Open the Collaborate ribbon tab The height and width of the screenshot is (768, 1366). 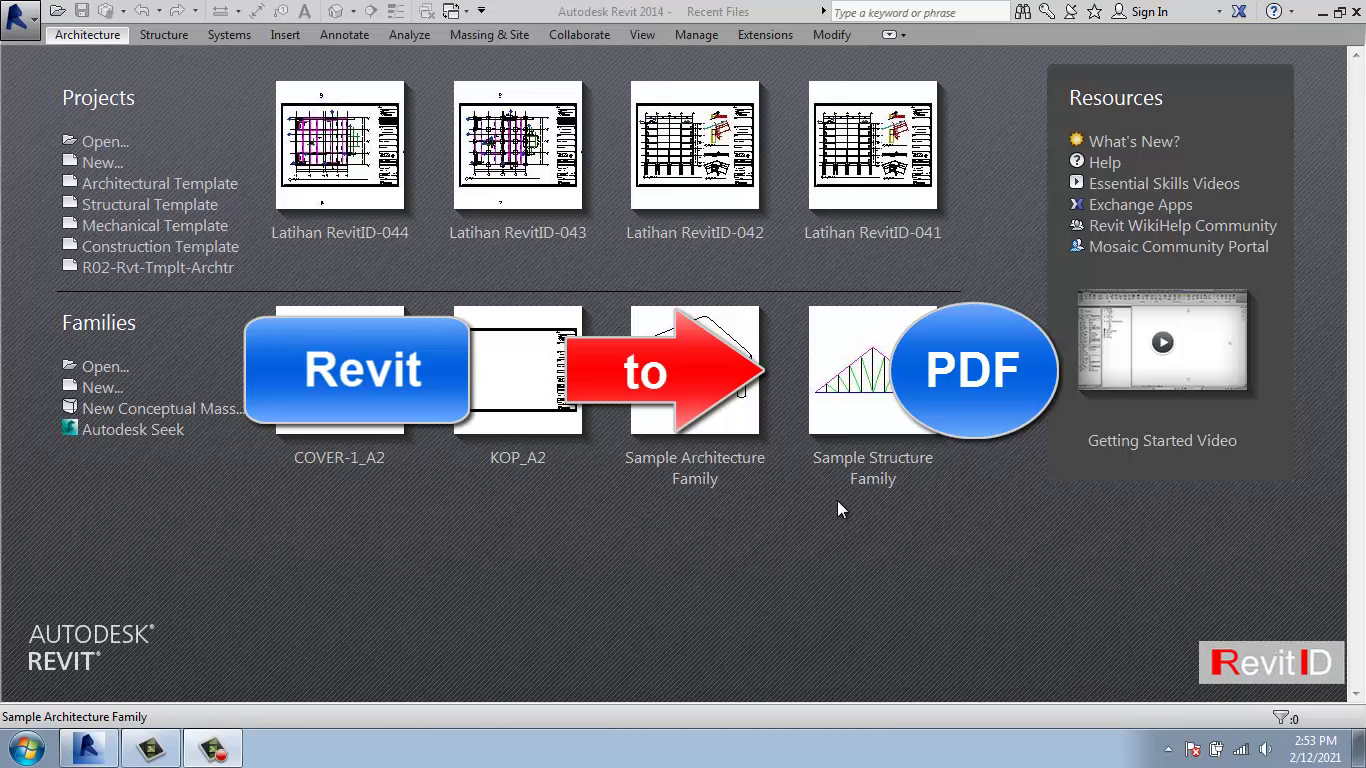coord(579,35)
